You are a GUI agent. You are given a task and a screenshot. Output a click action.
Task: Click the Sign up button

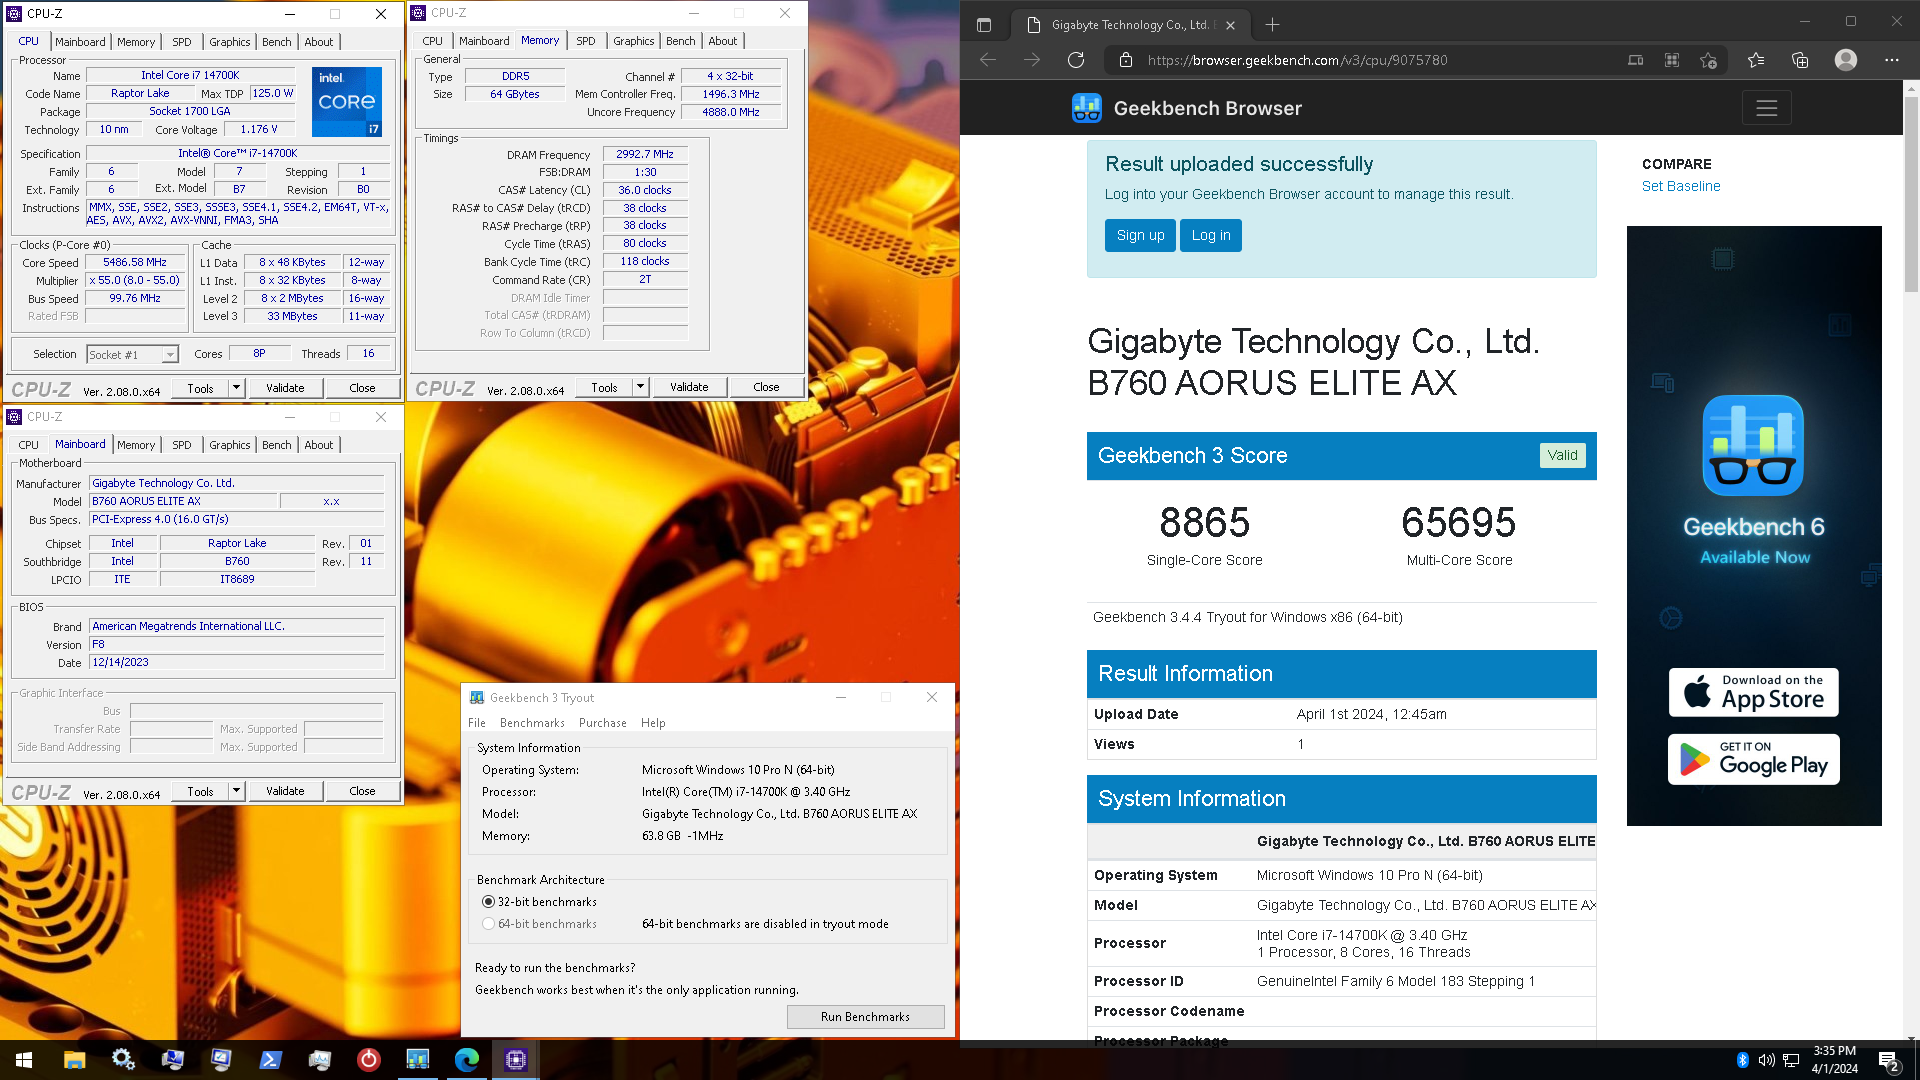point(1140,236)
